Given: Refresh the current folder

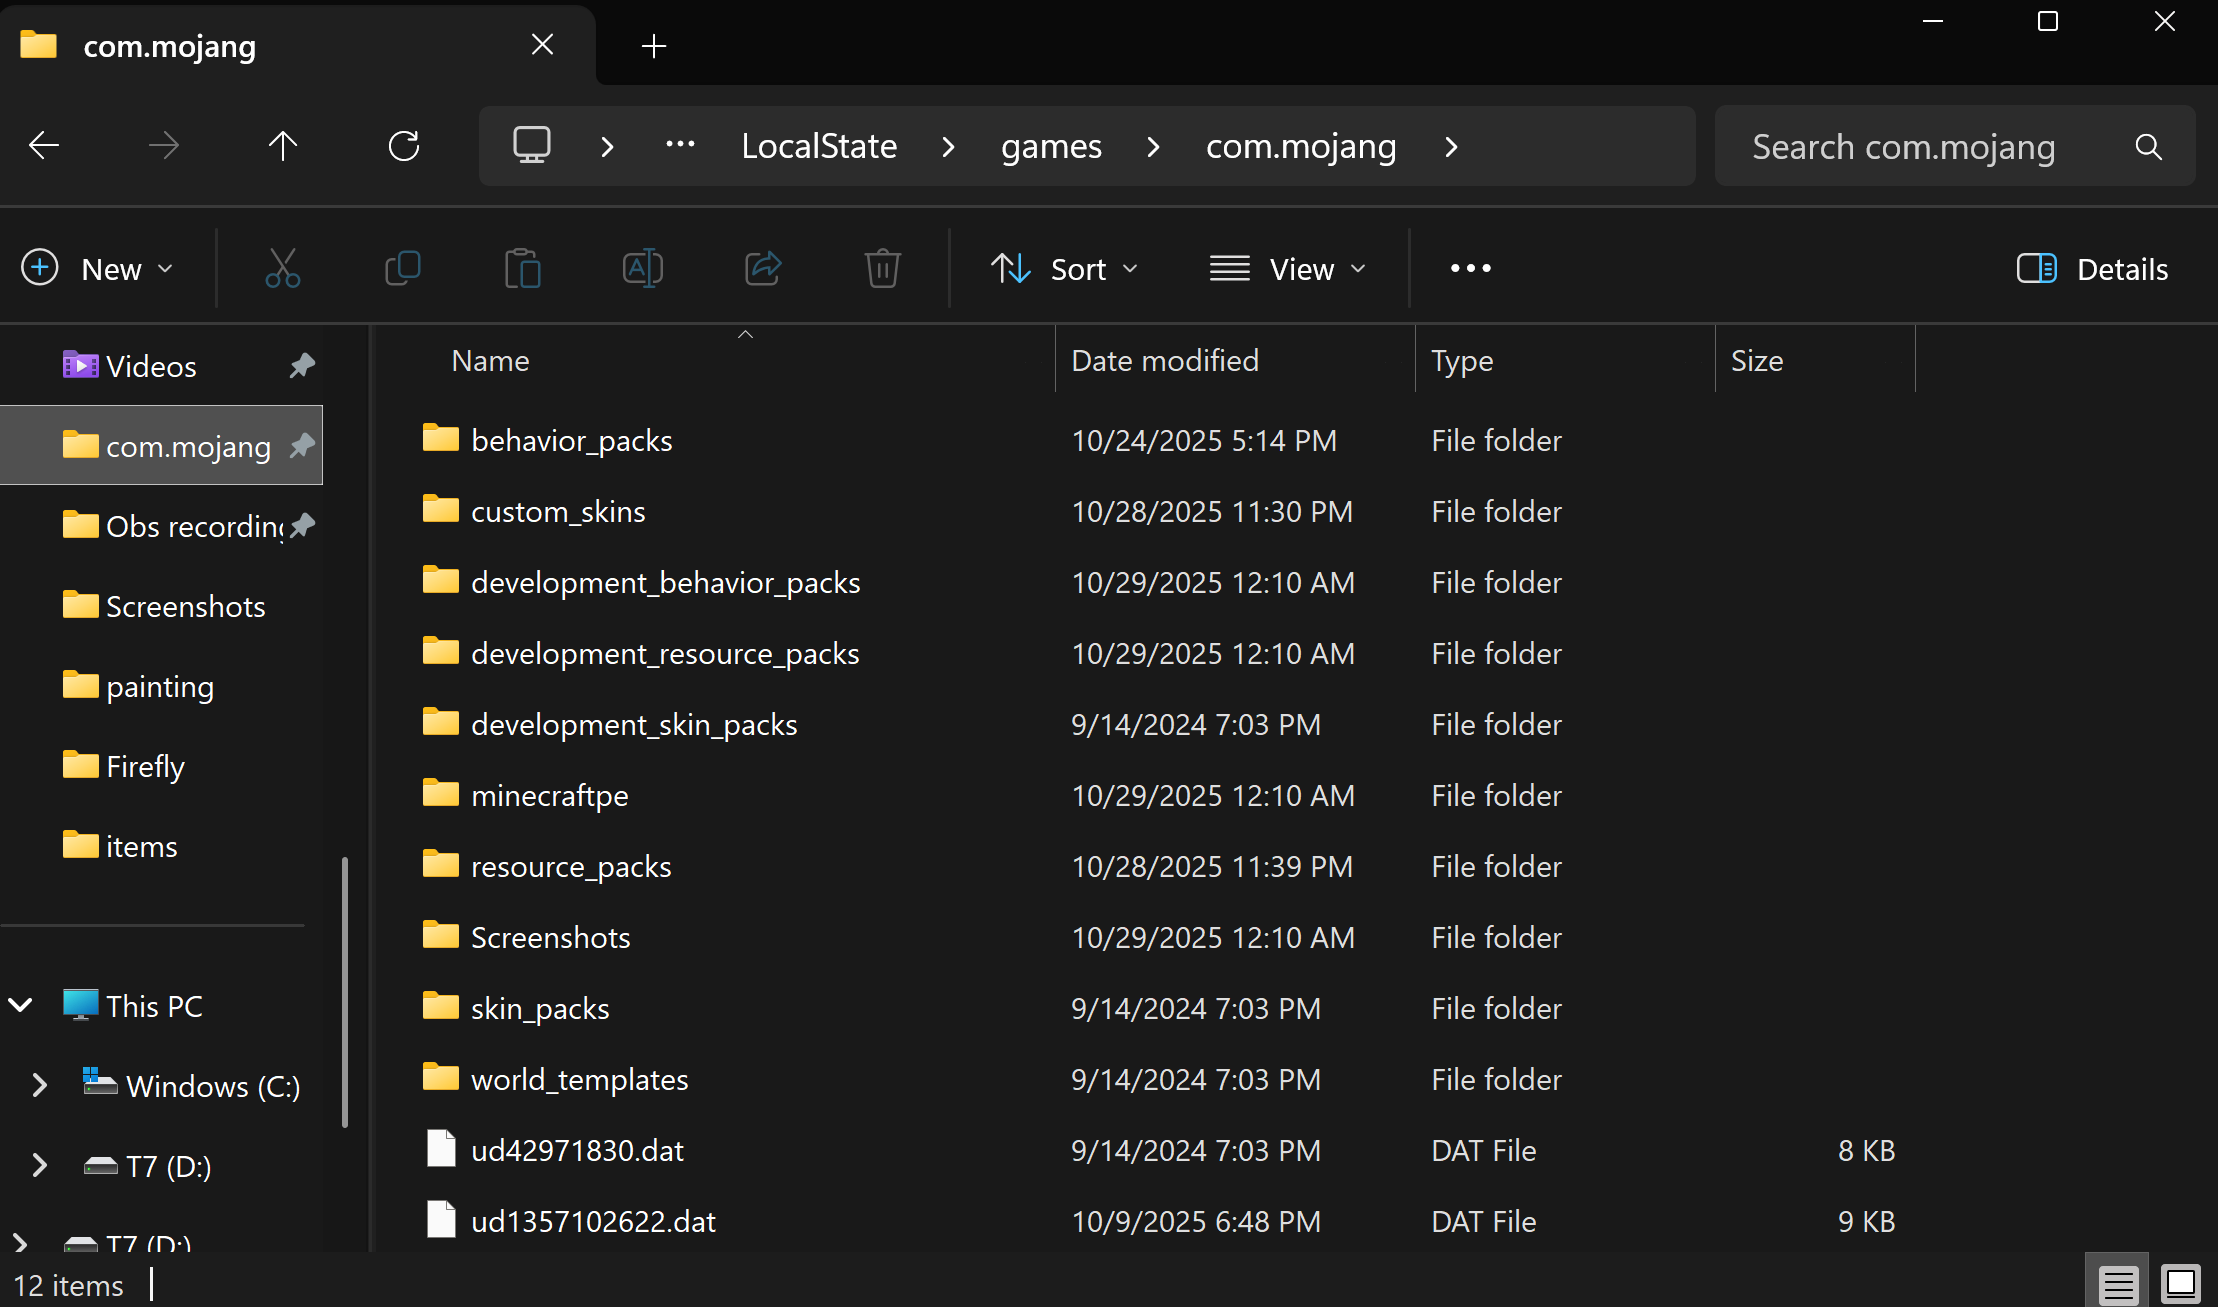Looking at the screenshot, I should pos(404,146).
